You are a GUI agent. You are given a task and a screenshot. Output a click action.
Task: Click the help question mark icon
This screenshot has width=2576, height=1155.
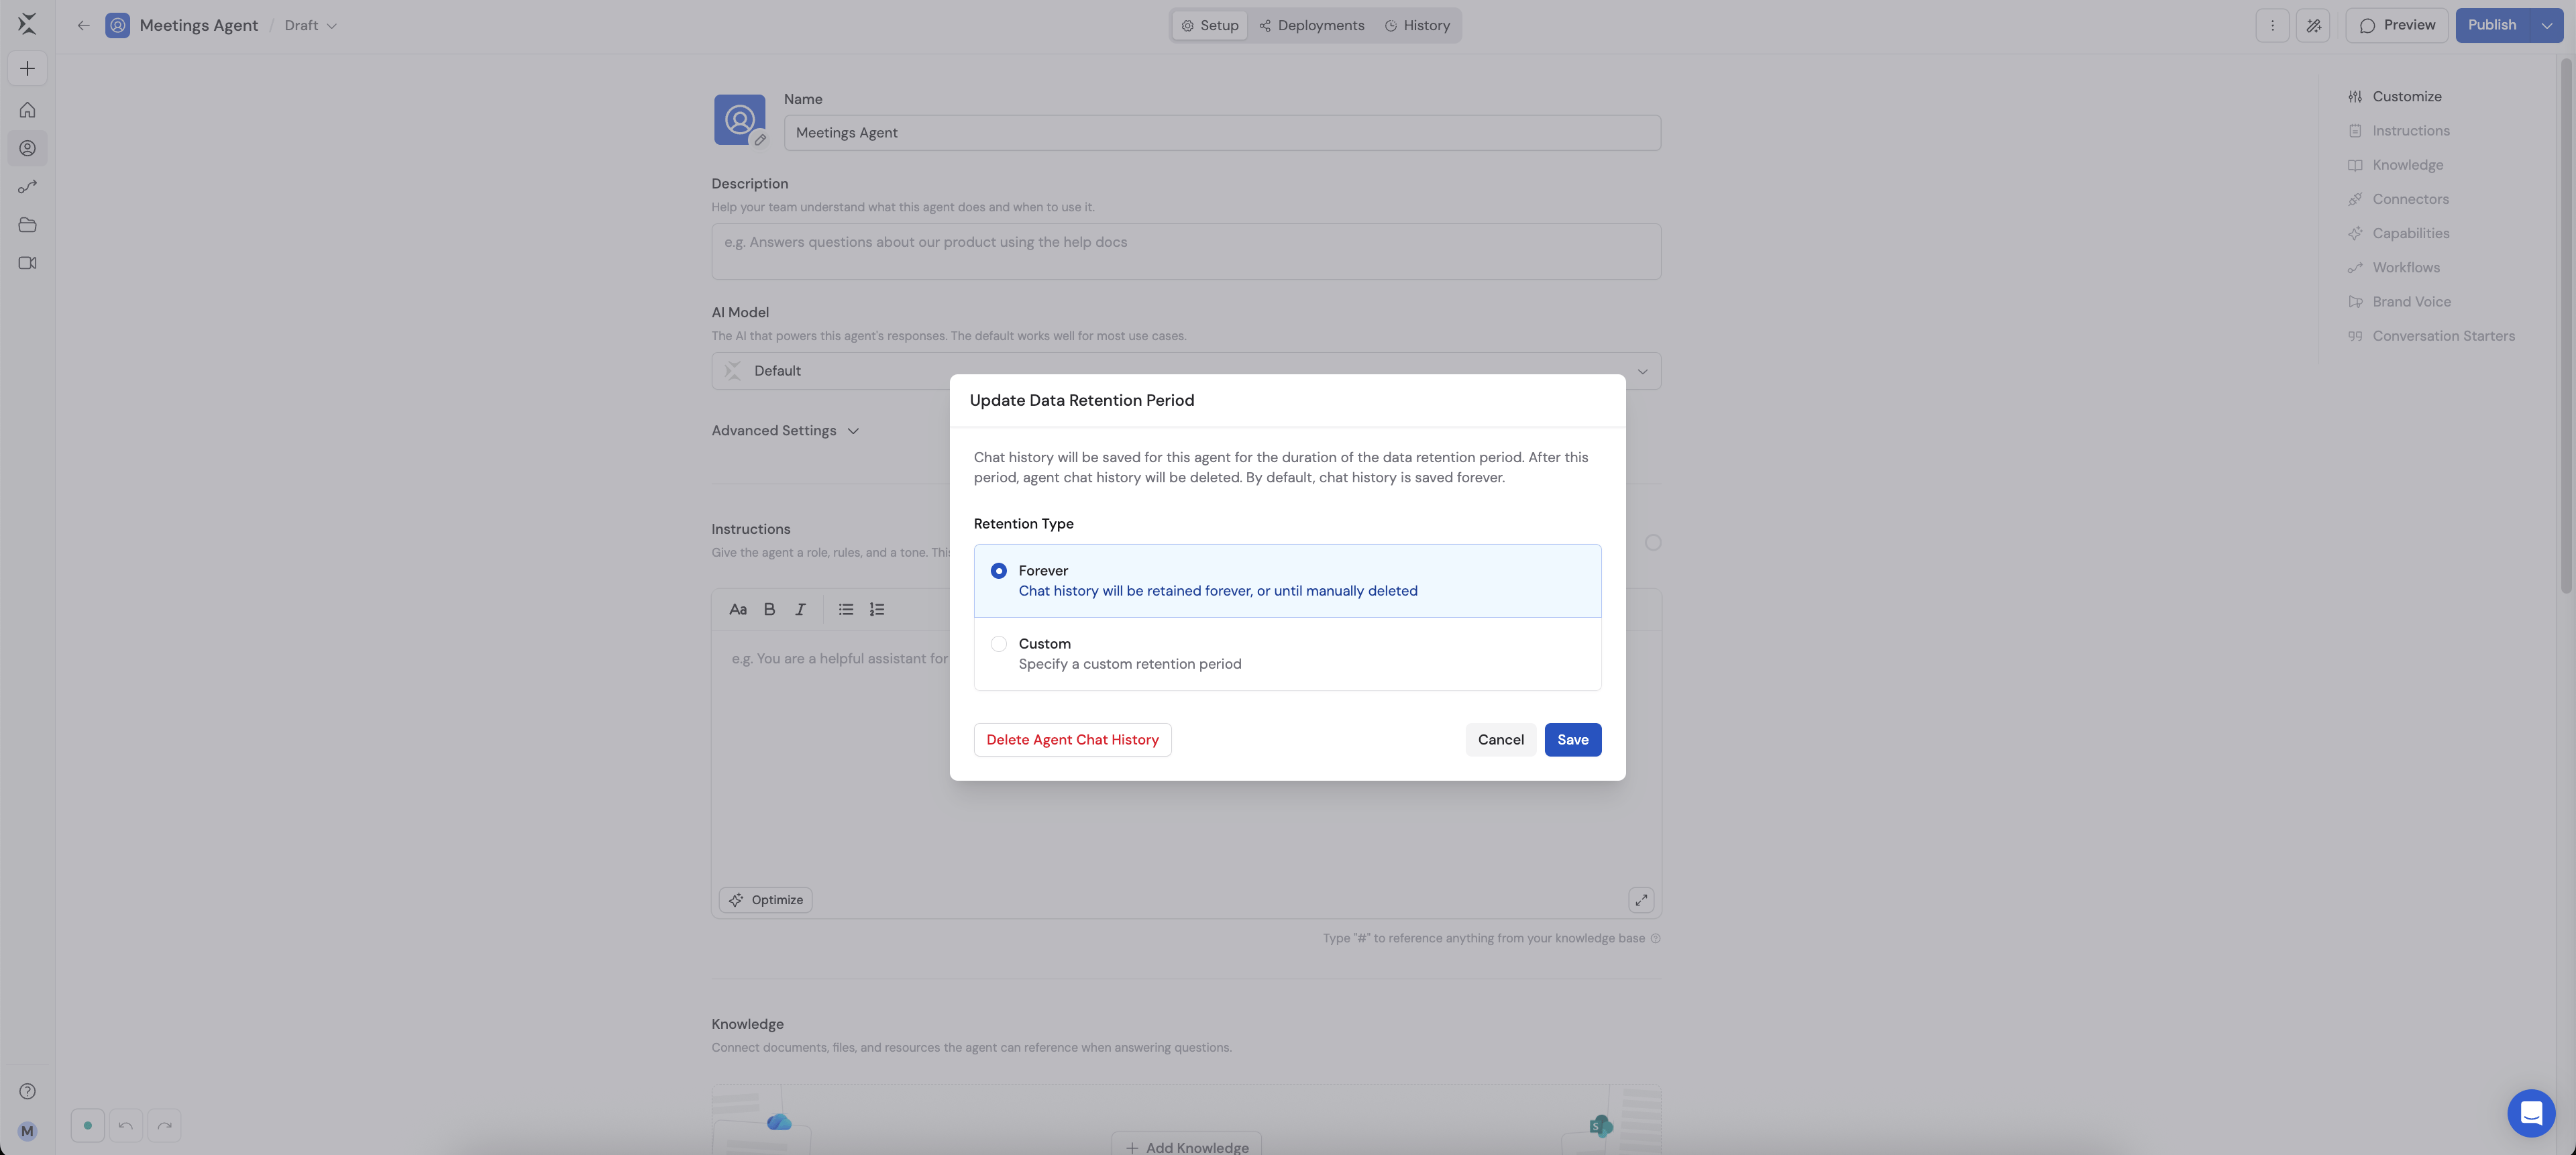(x=27, y=1091)
